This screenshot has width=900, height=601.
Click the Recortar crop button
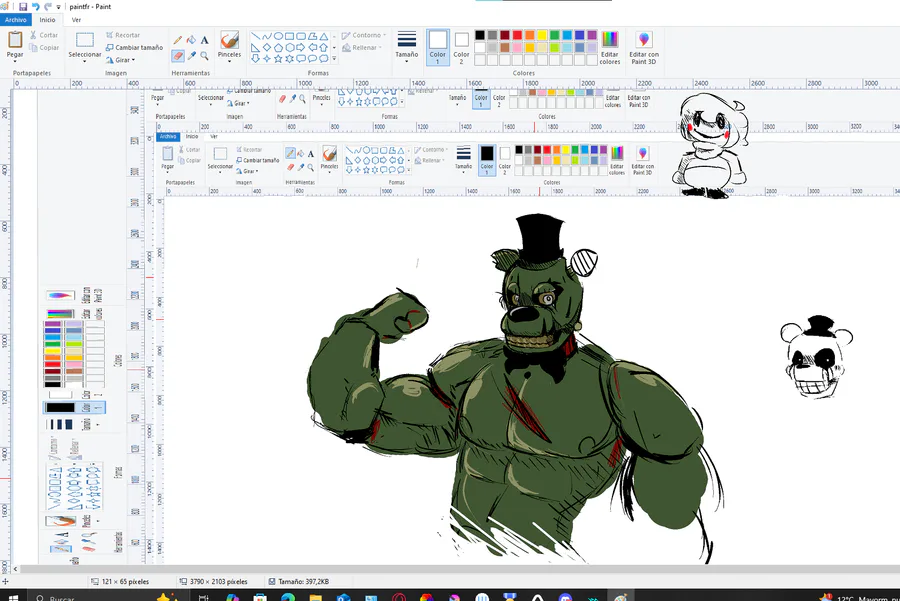pyautogui.click(x=123, y=35)
